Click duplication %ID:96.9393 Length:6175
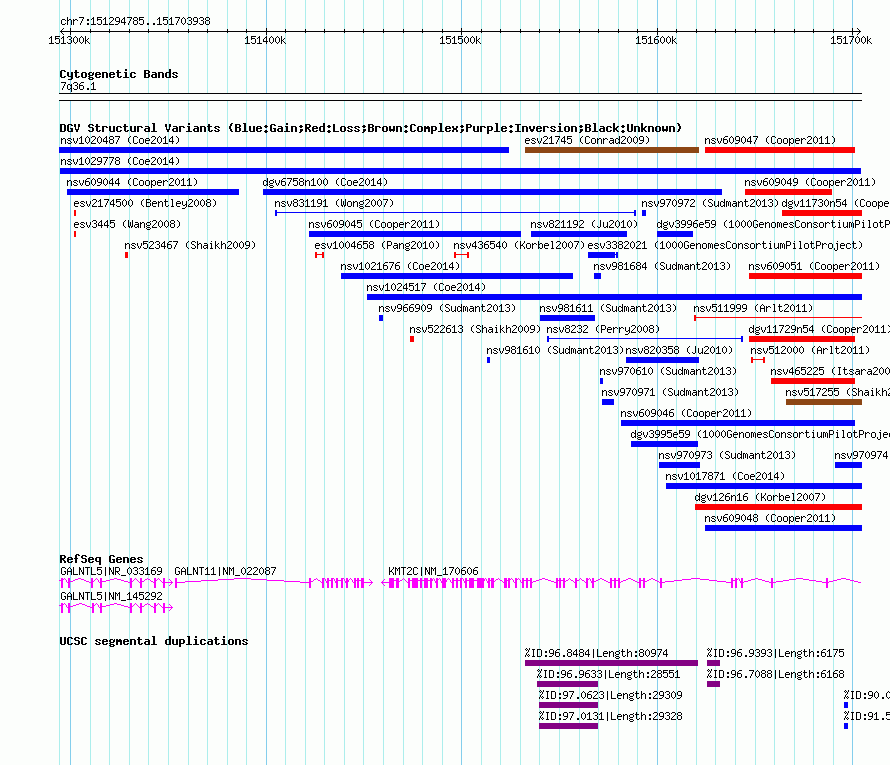 (x=775, y=653)
